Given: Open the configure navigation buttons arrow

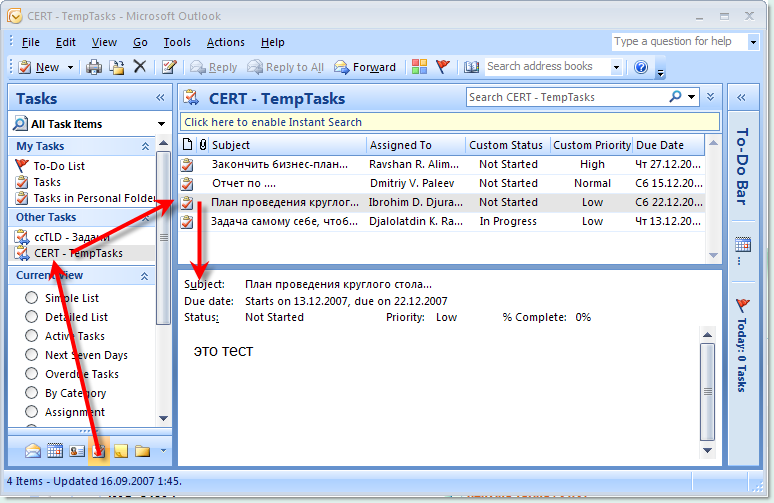Looking at the screenshot, I should pyautogui.click(x=163, y=450).
